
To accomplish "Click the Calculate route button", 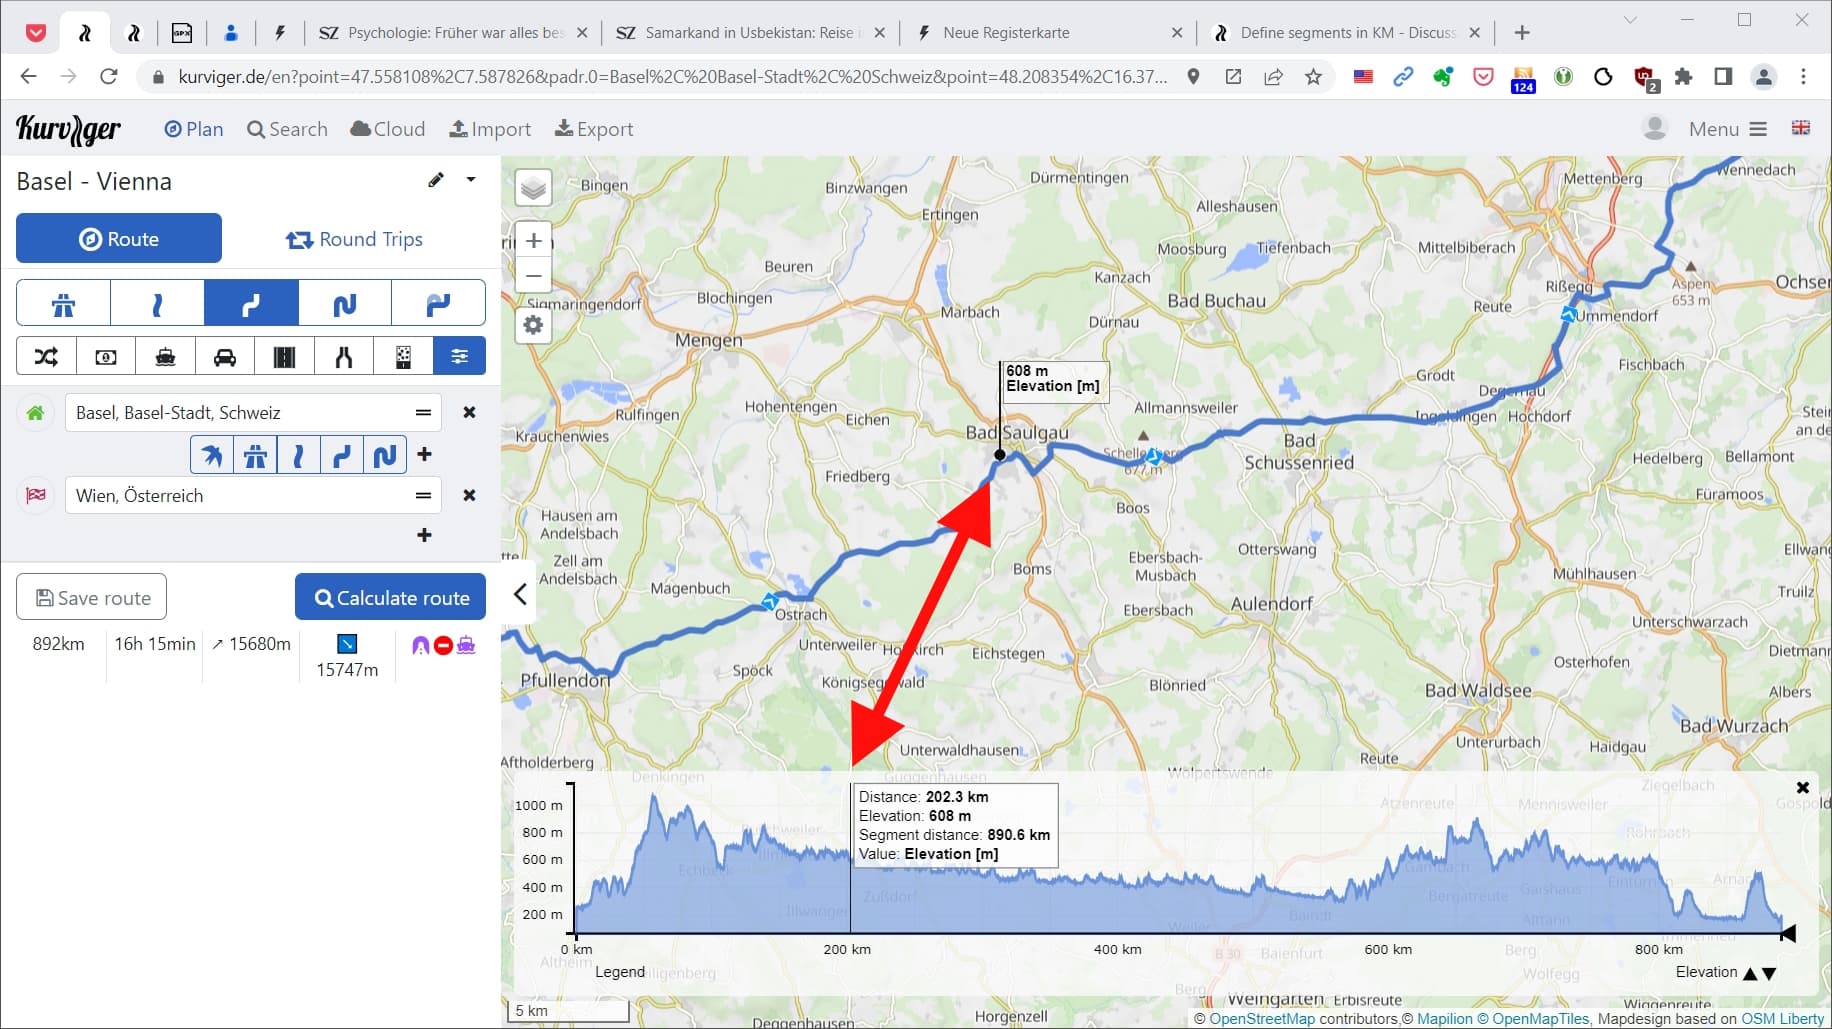I will (x=390, y=598).
